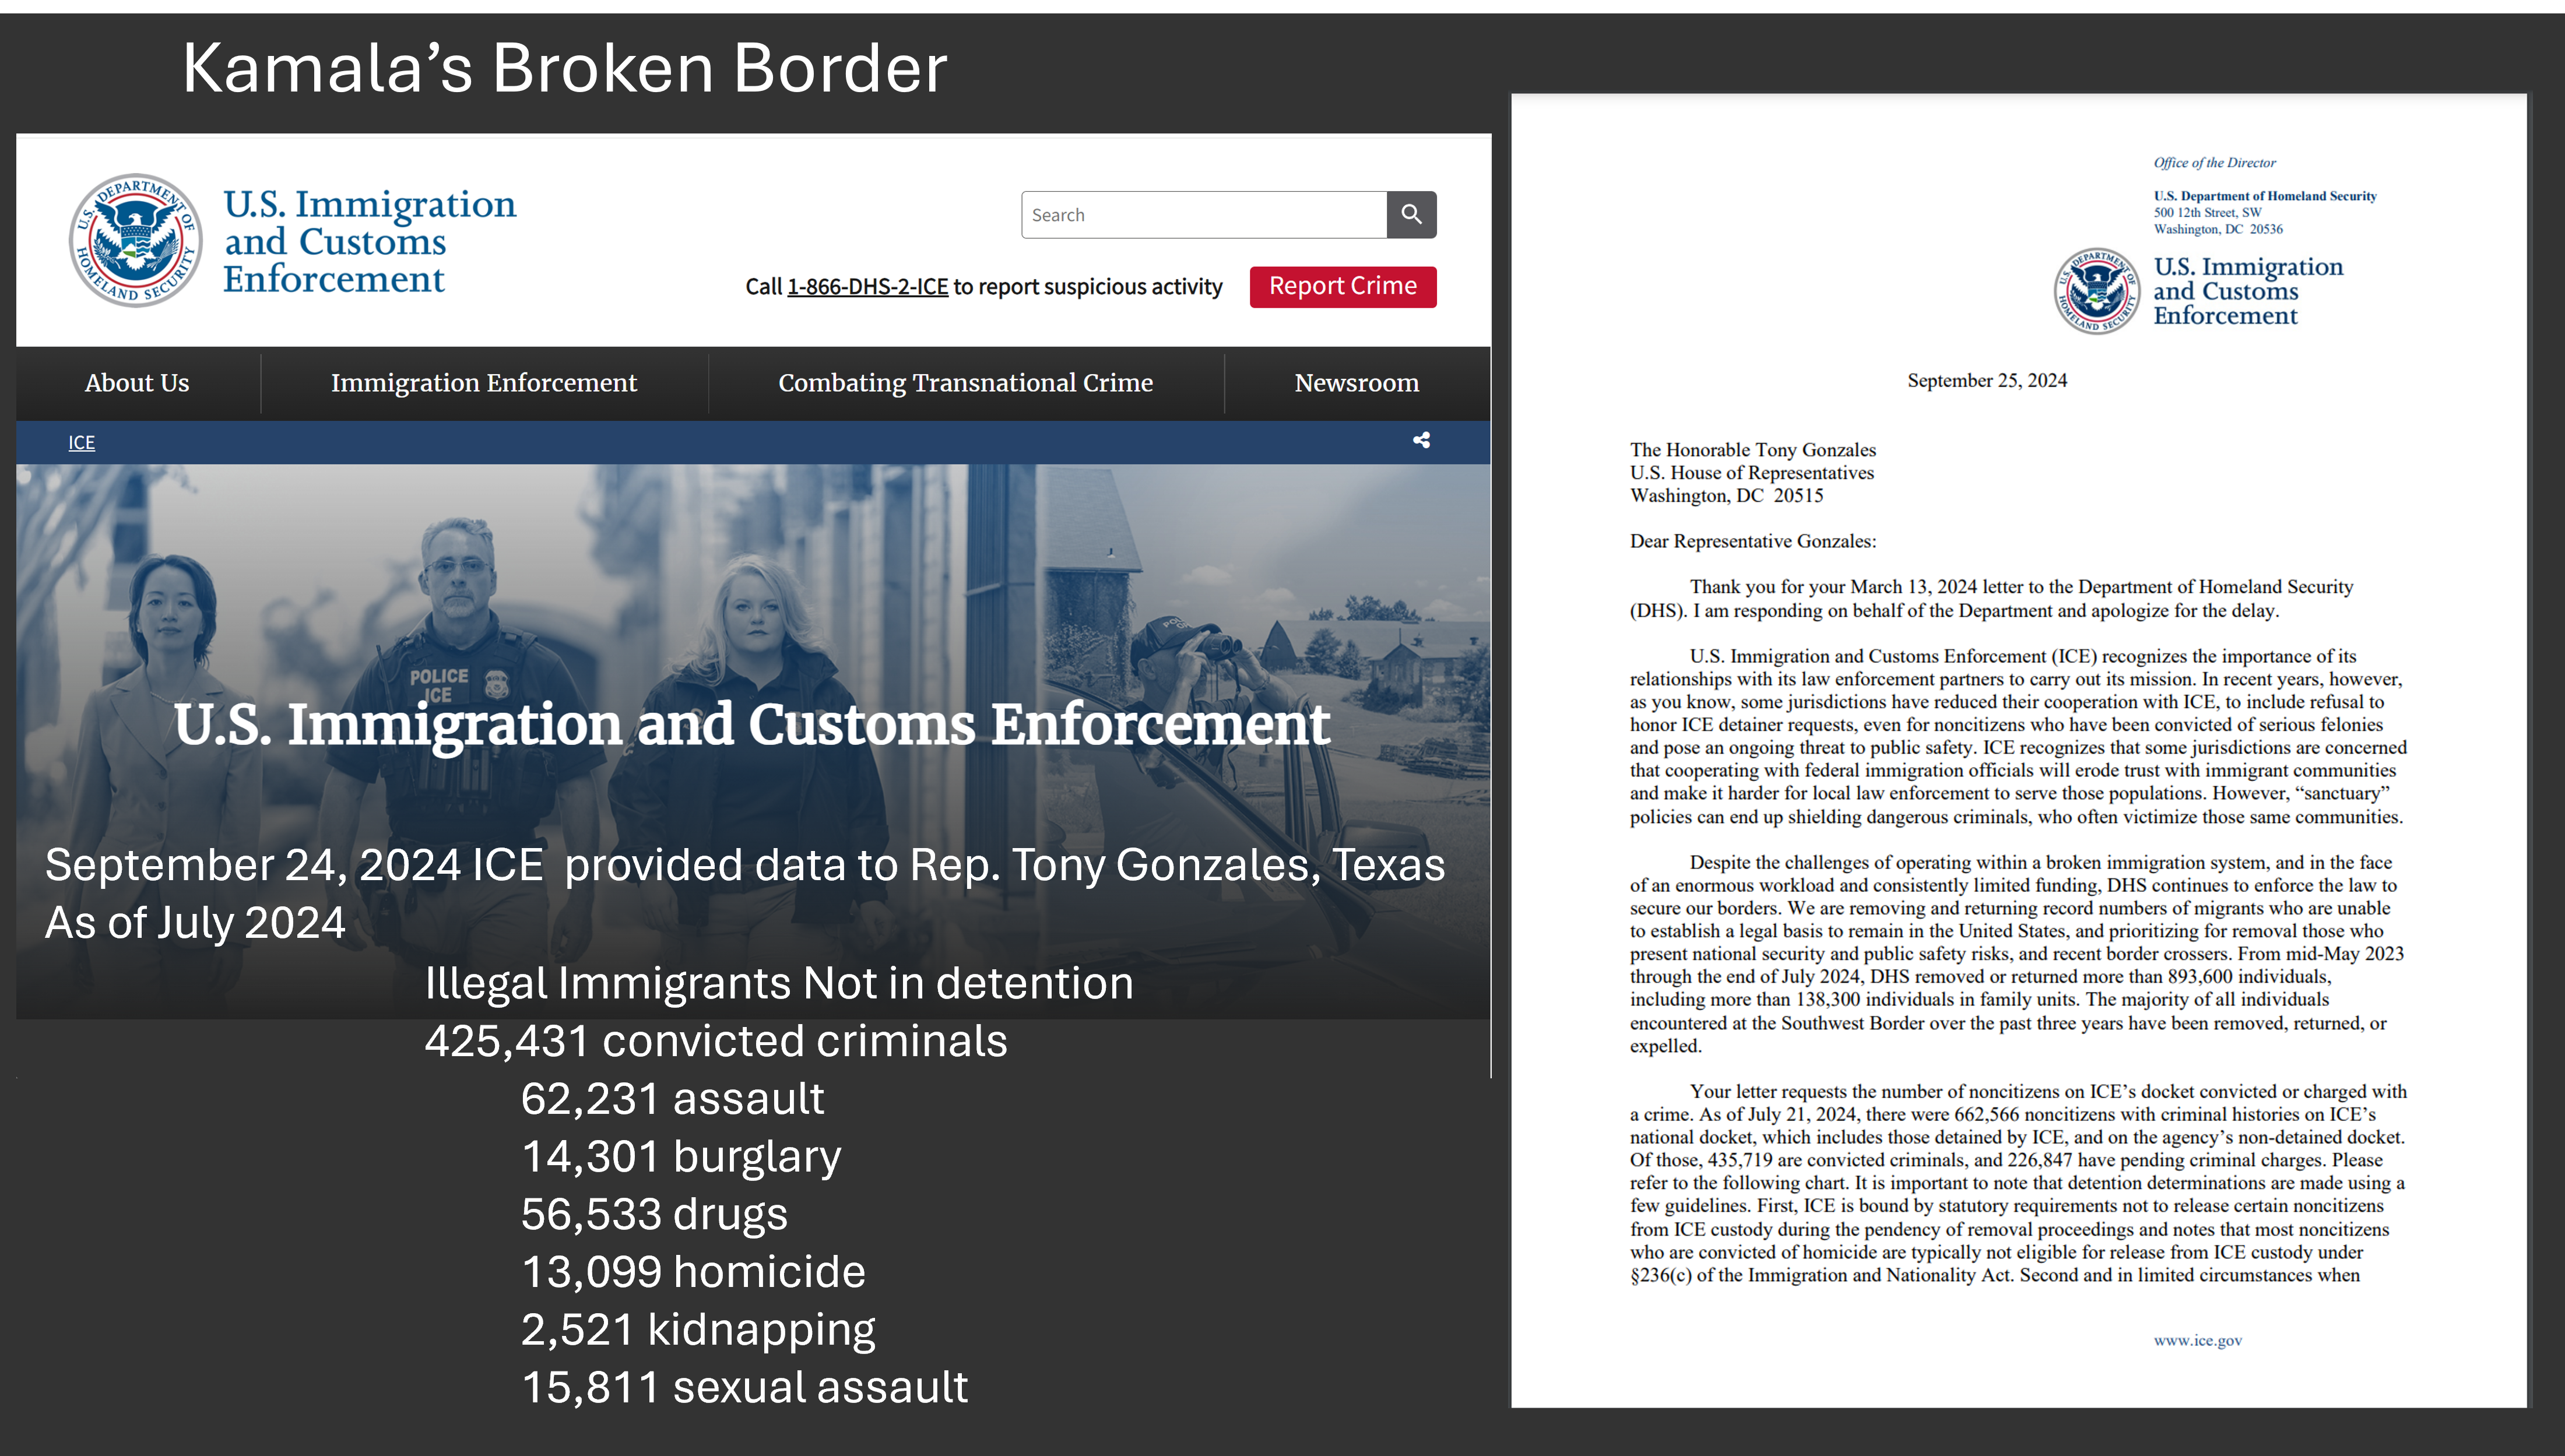
Task: Click the www.ice.gov link in letter footer
Action: pos(2198,1340)
